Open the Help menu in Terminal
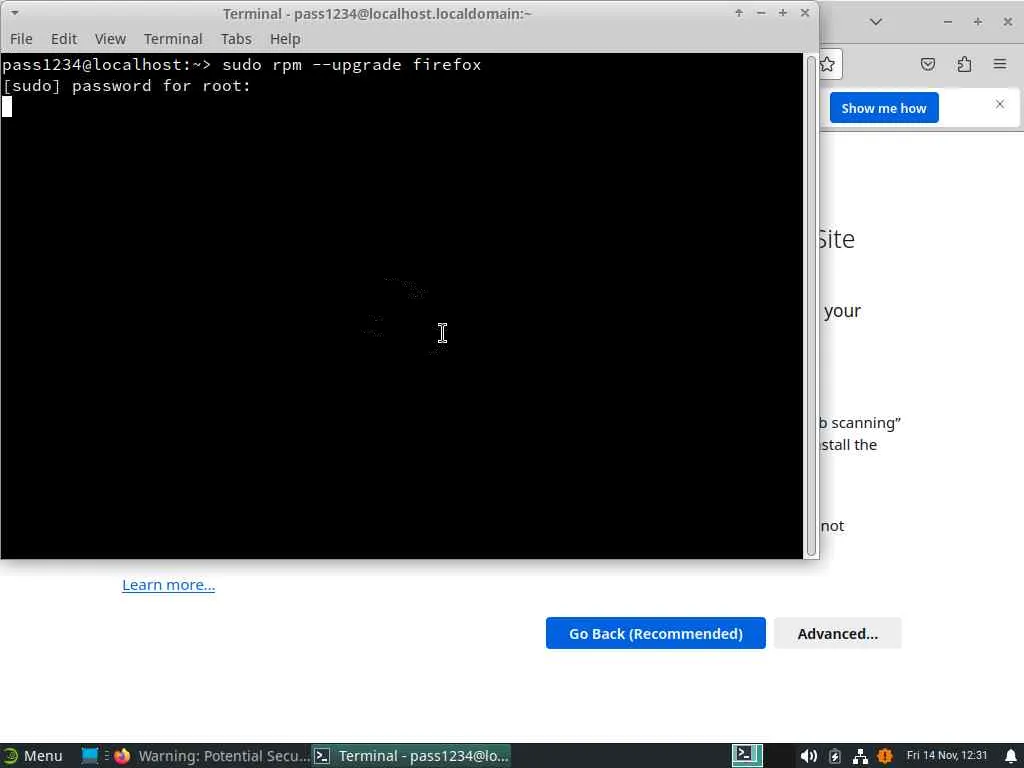The height and width of the screenshot is (768, 1024). click(x=285, y=39)
